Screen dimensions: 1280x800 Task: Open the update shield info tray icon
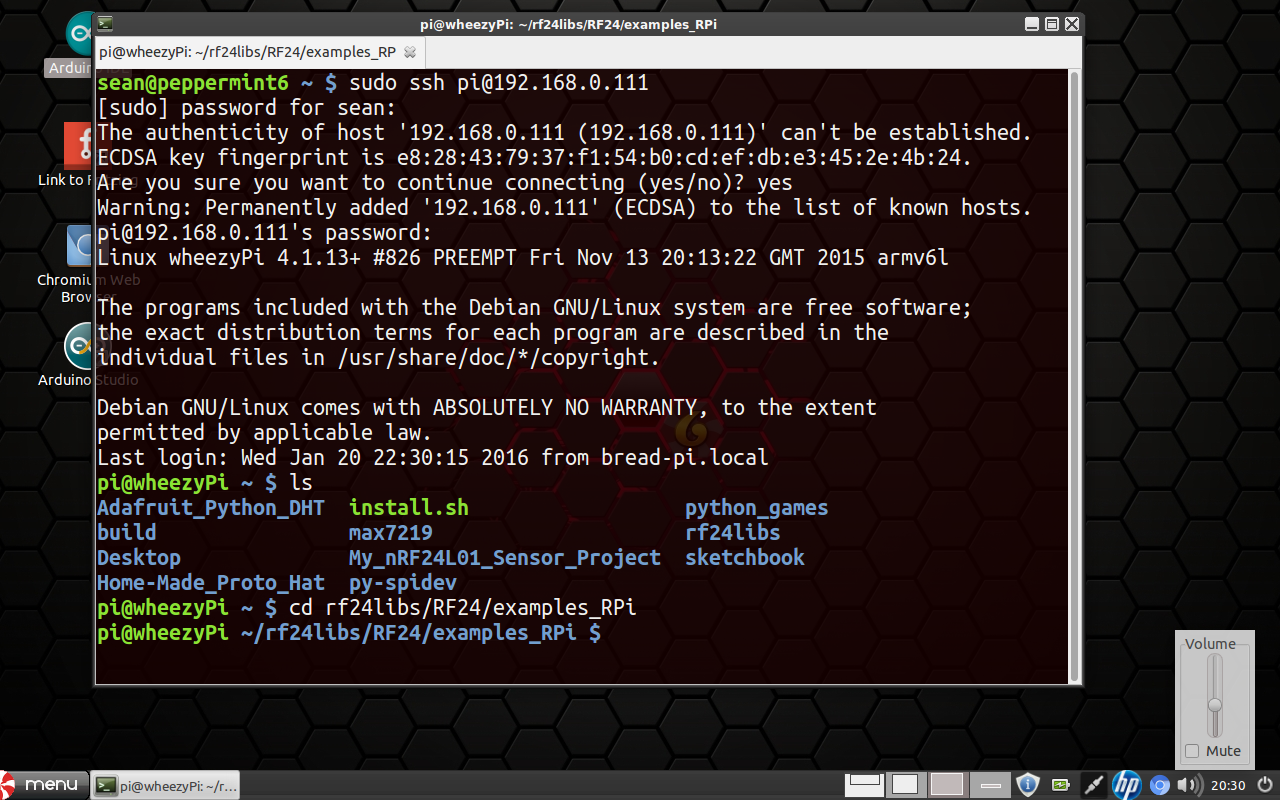[1028, 784]
